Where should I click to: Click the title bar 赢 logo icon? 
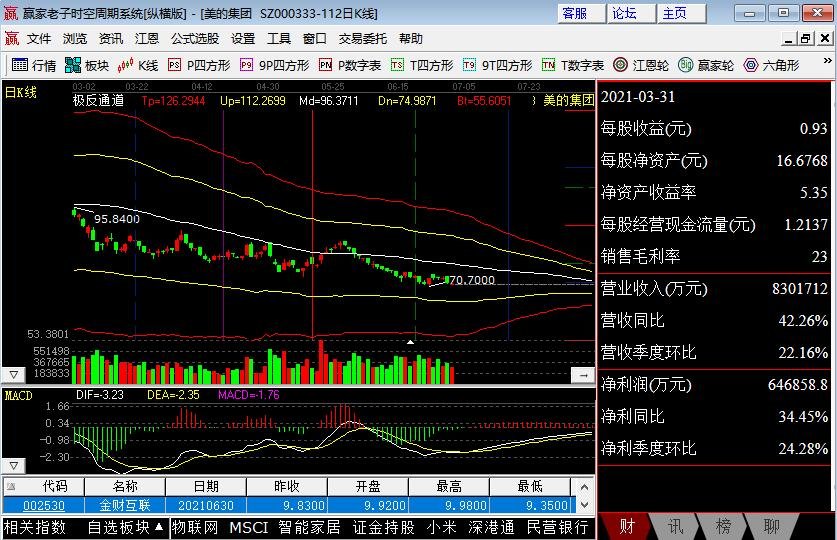click(x=11, y=13)
